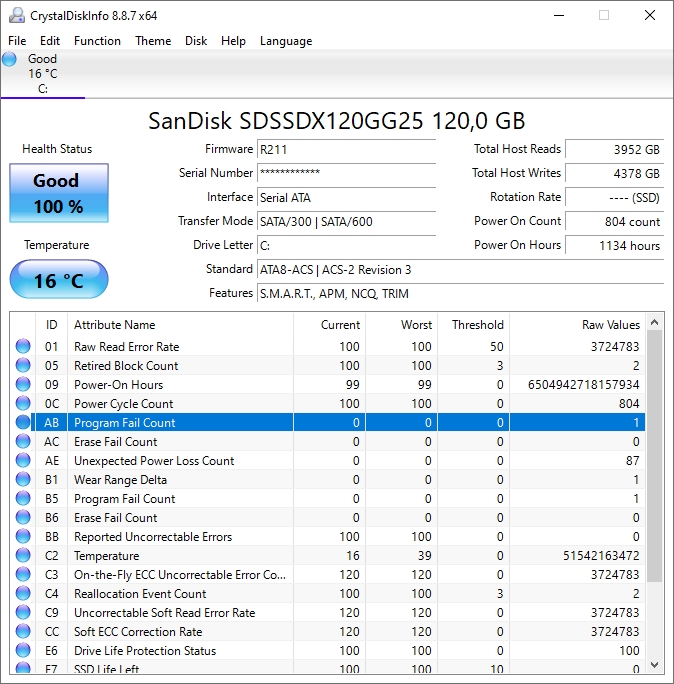Image resolution: width=674 pixels, height=684 pixels.
Task: Select the Retired Block Count row
Action: 327,365
